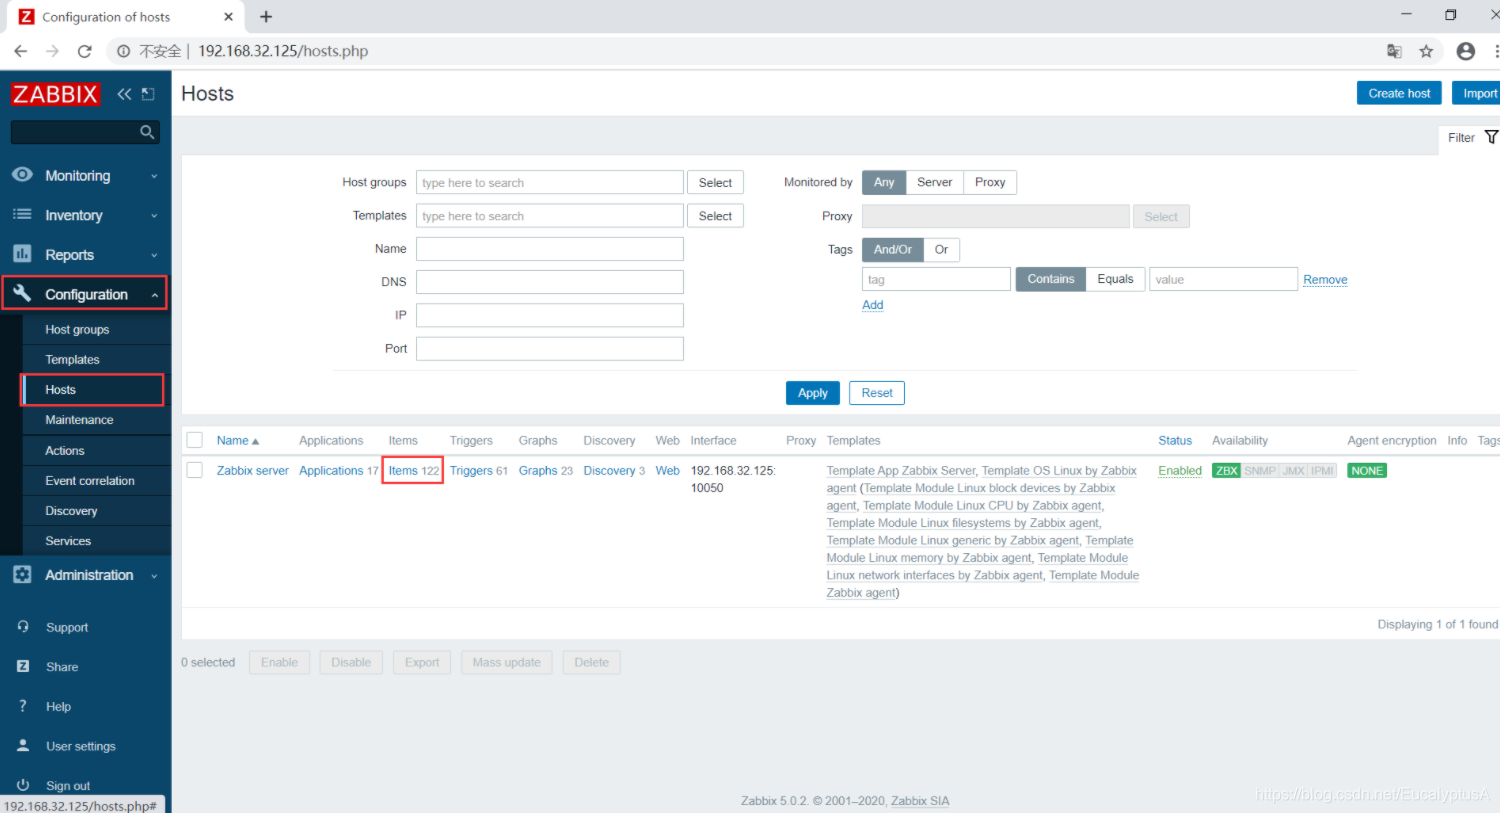This screenshot has width=1500, height=813.
Task: Click the Administration gear icon
Action: (22, 575)
